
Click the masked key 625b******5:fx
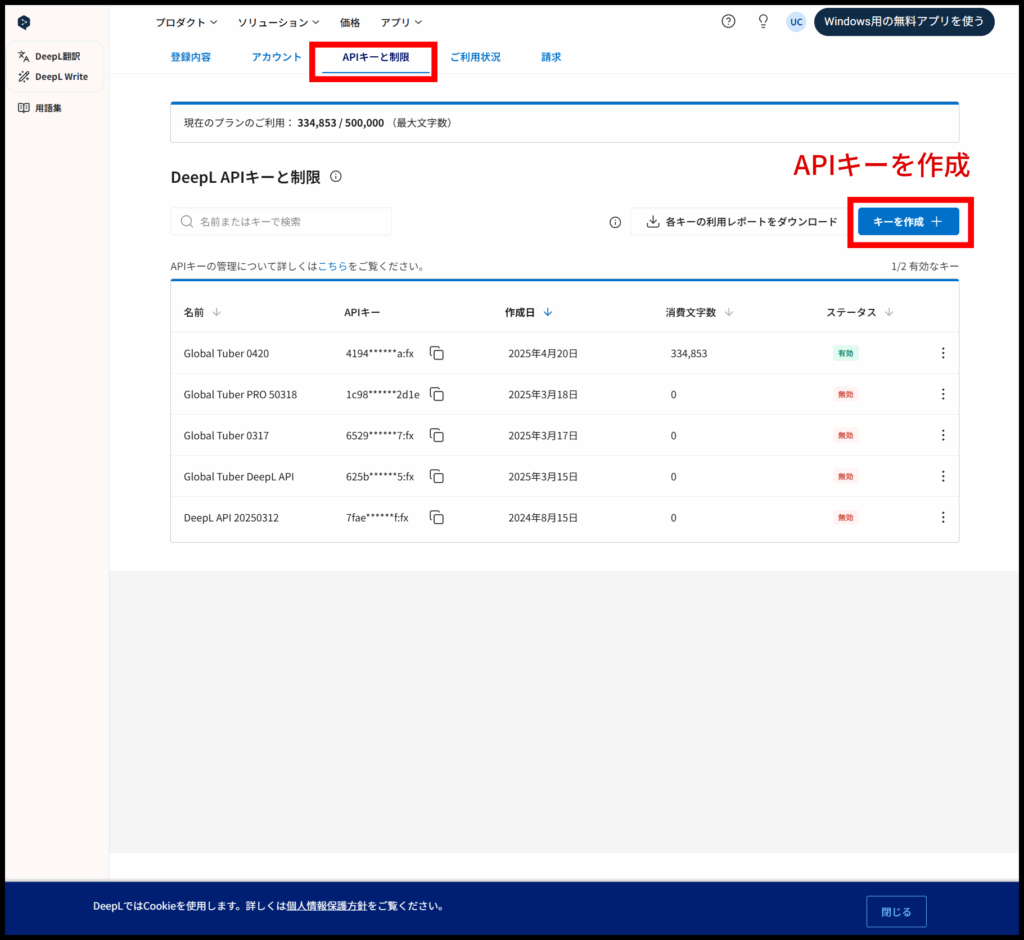tap(380, 477)
